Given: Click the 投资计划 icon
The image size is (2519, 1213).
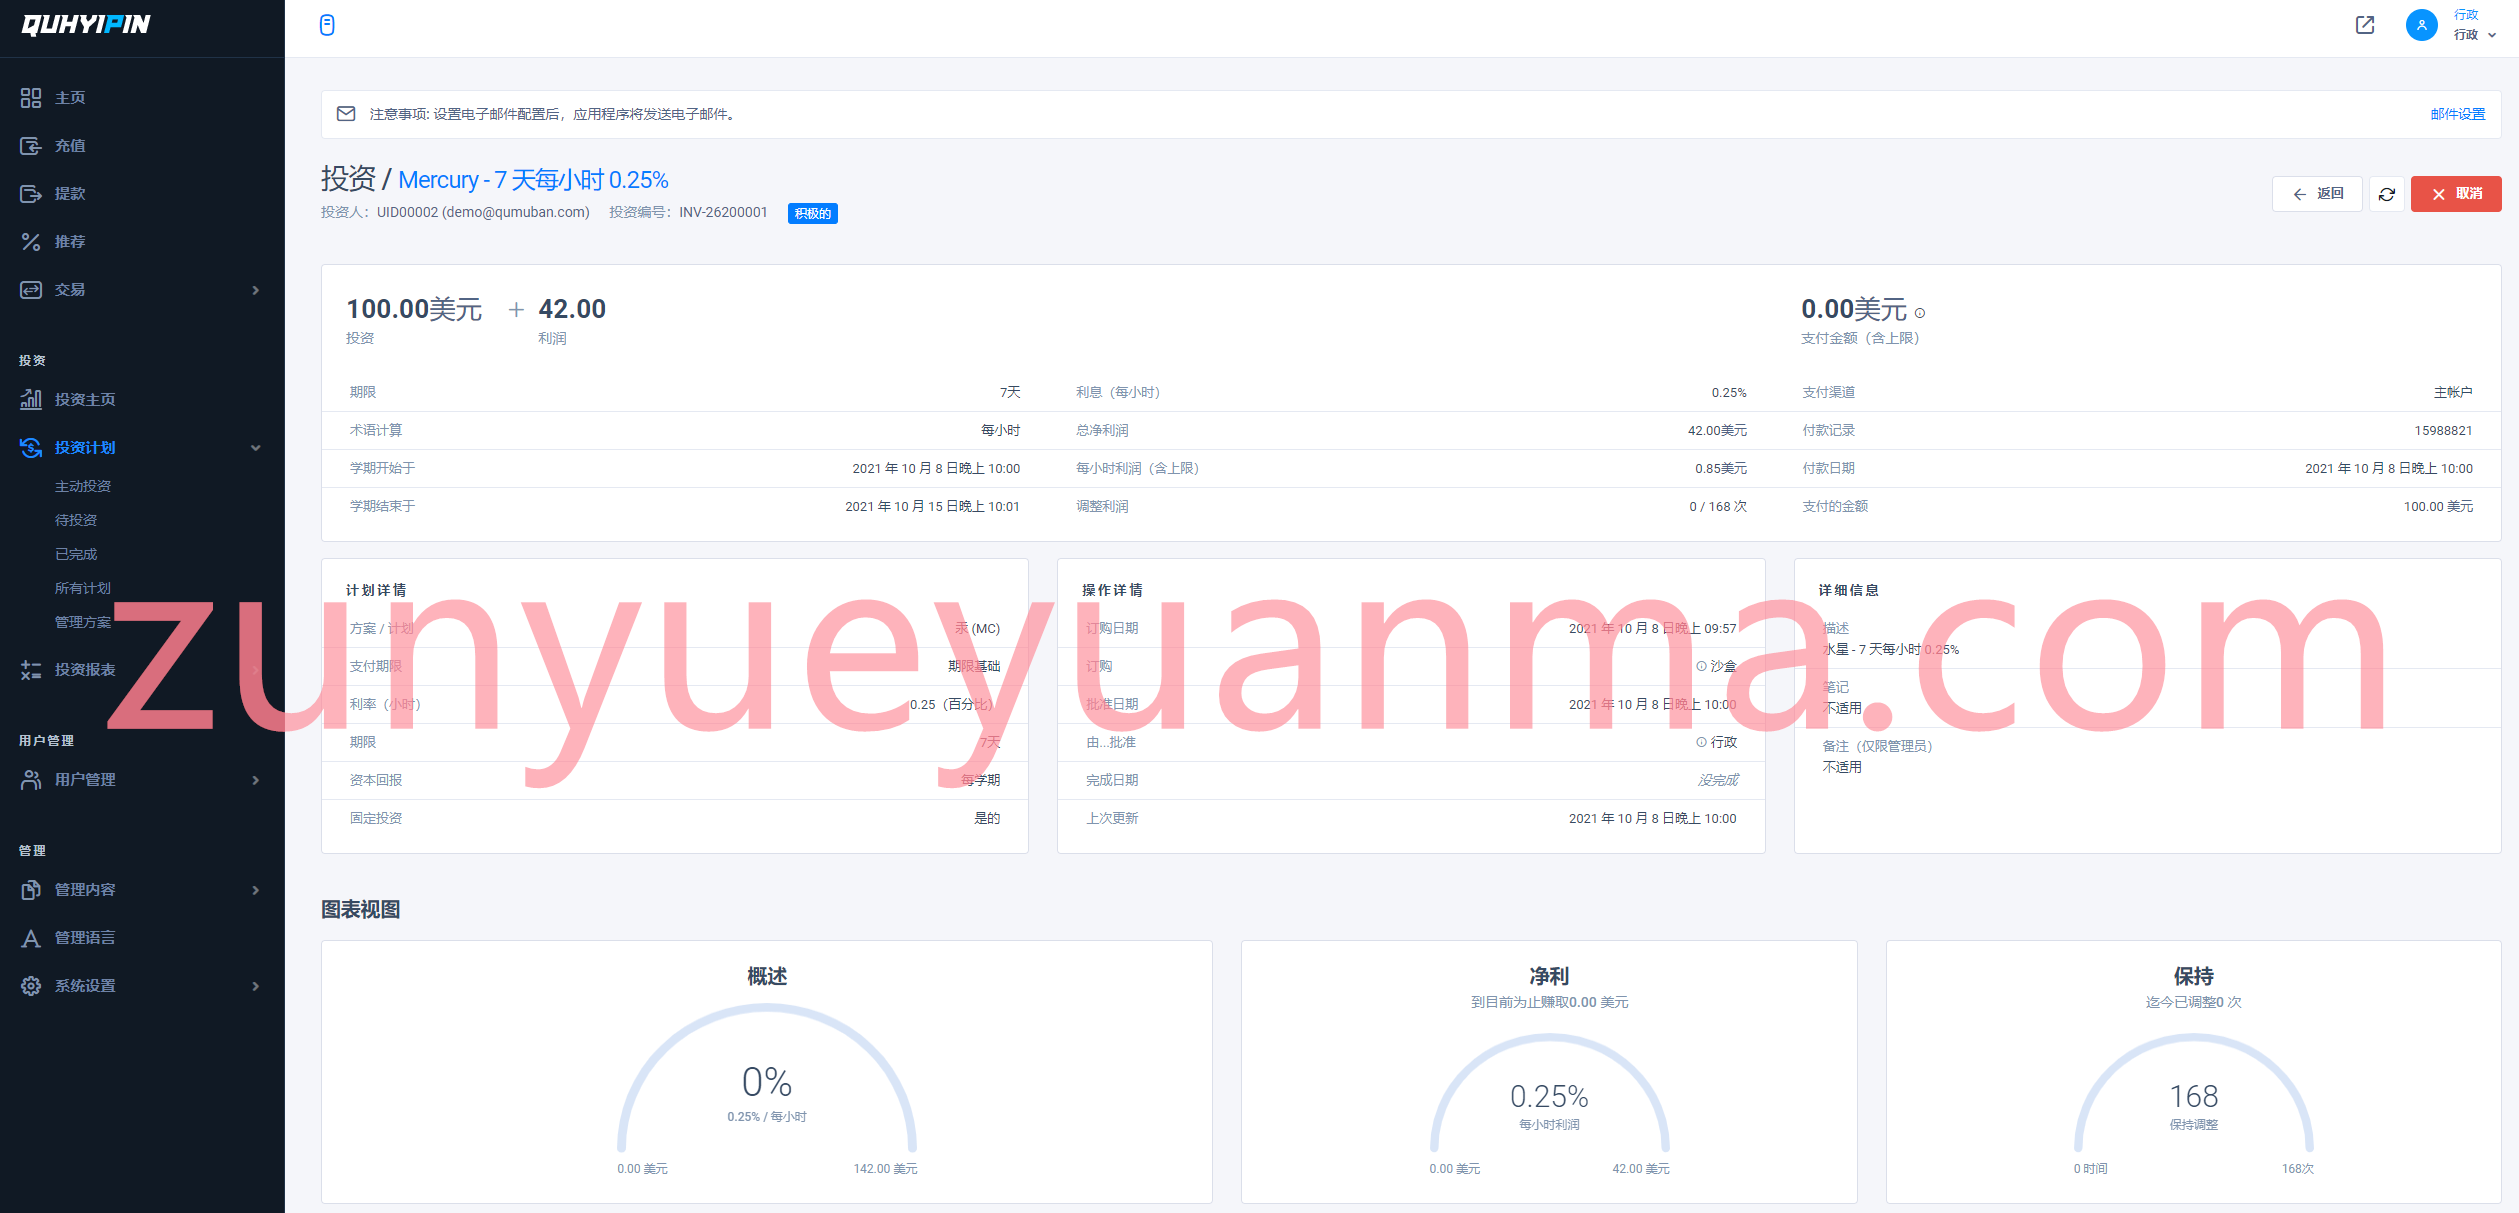Looking at the screenshot, I should coord(31,447).
